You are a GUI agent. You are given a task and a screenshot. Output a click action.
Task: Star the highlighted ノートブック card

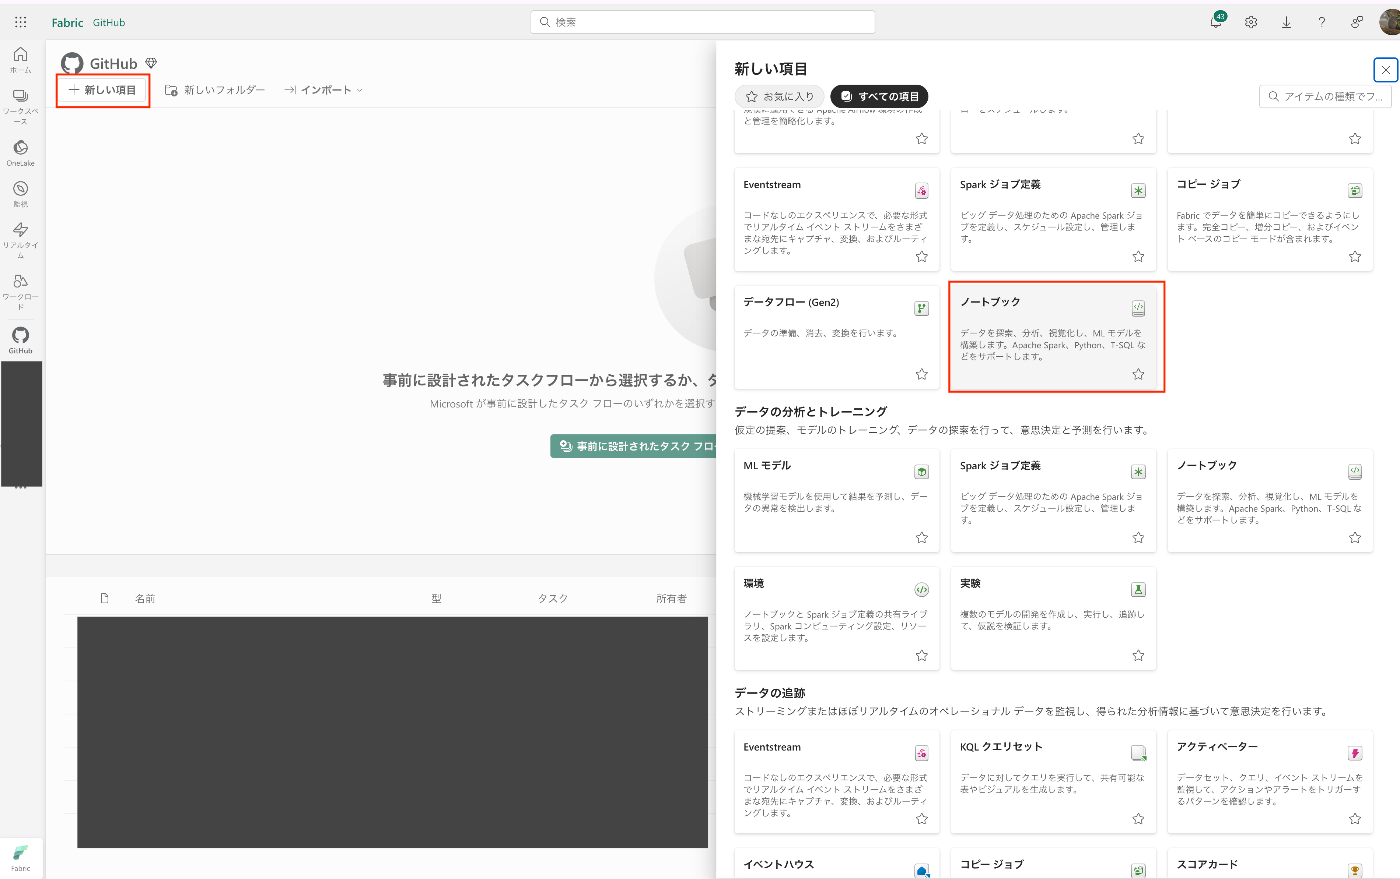[1138, 374]
